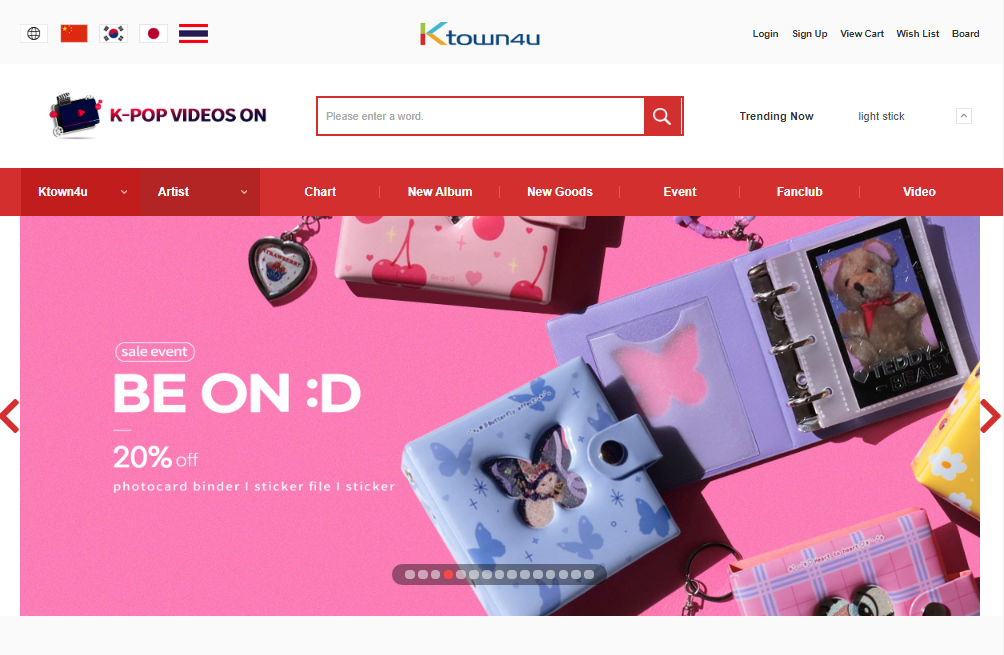Select the first carousel indicator dot
Screen dimensions: 1004x655
tap(410, 574)
